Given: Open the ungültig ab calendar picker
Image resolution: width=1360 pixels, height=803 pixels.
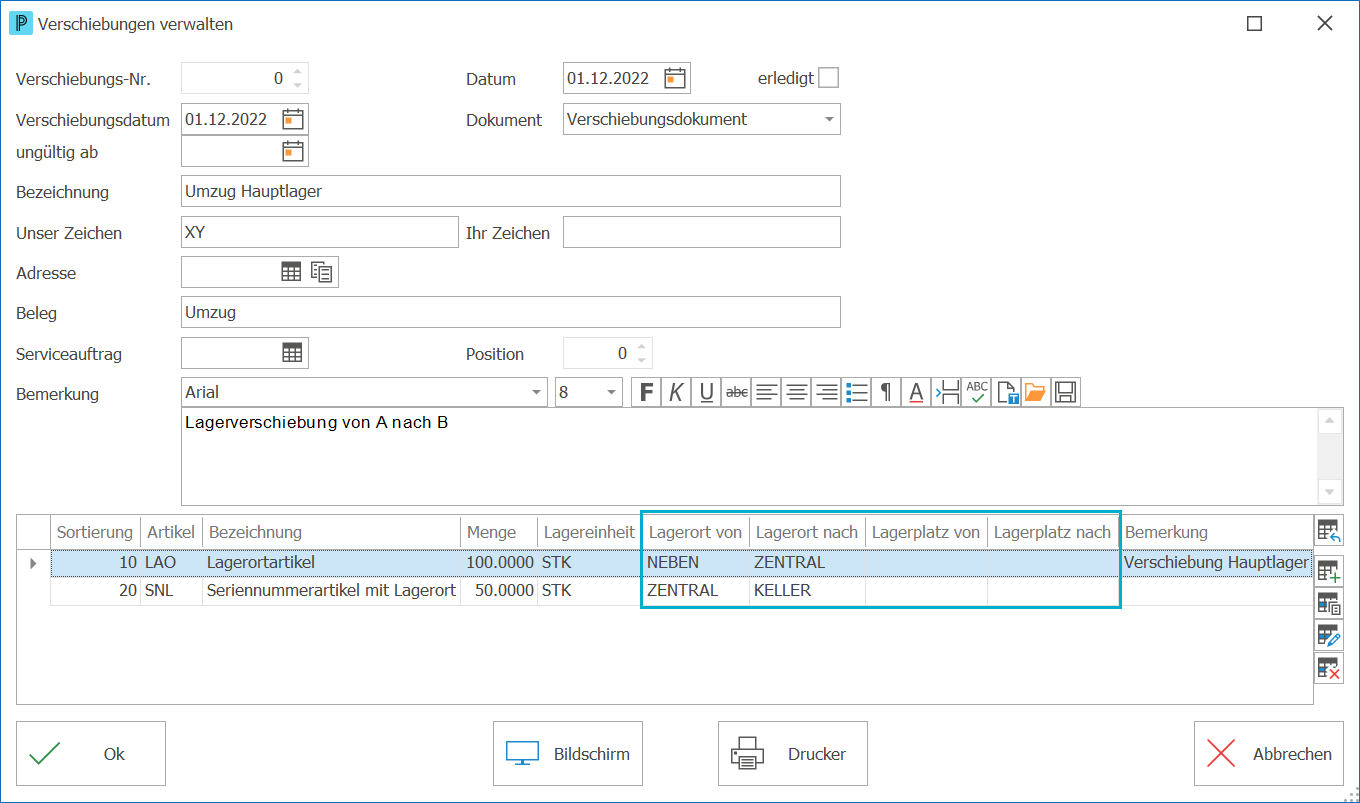Looking at the screenshot, I should [x=293, y=151].
